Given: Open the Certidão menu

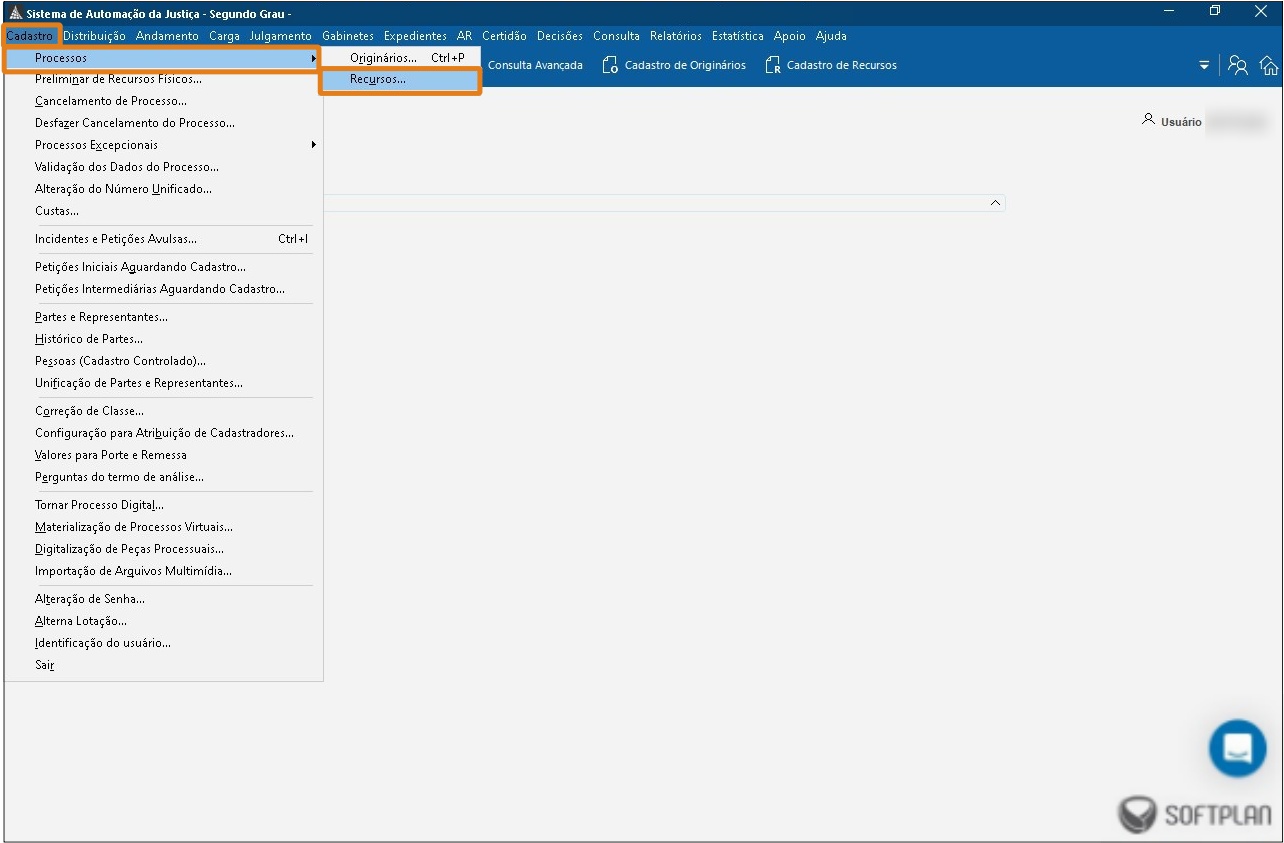Looking at the screenshot, I should pos(504,36).
